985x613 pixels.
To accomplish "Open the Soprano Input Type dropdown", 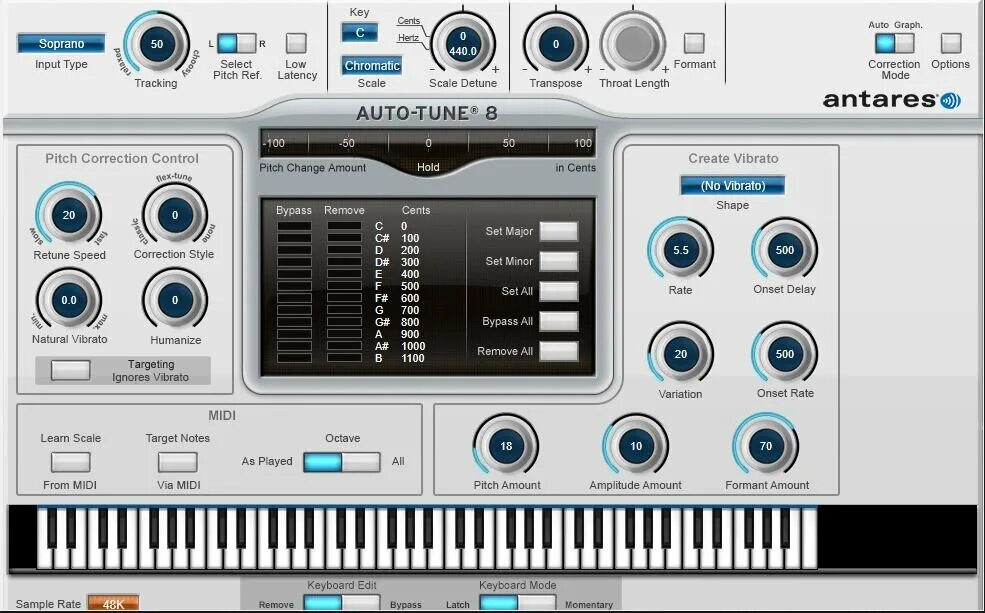I will [x=61, y=43].
